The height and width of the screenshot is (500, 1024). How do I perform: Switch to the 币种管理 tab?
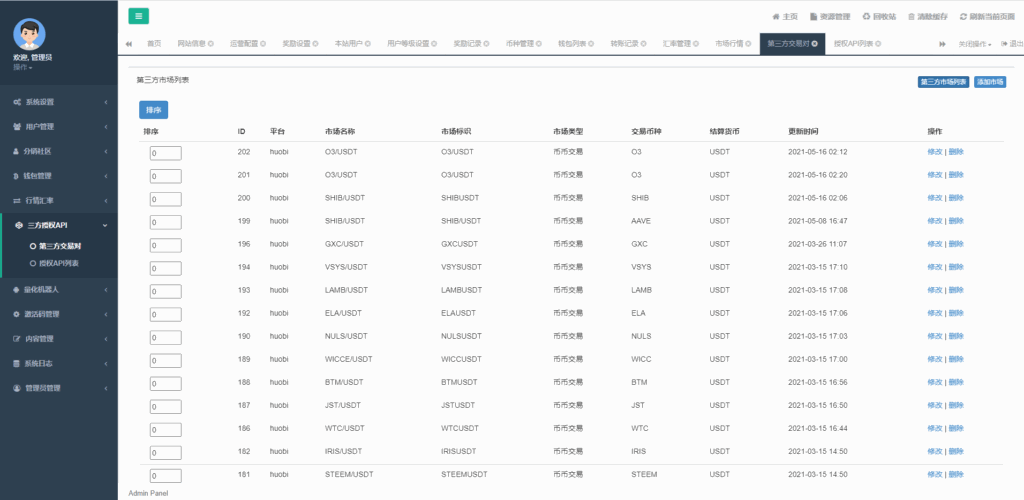(524, 44)
